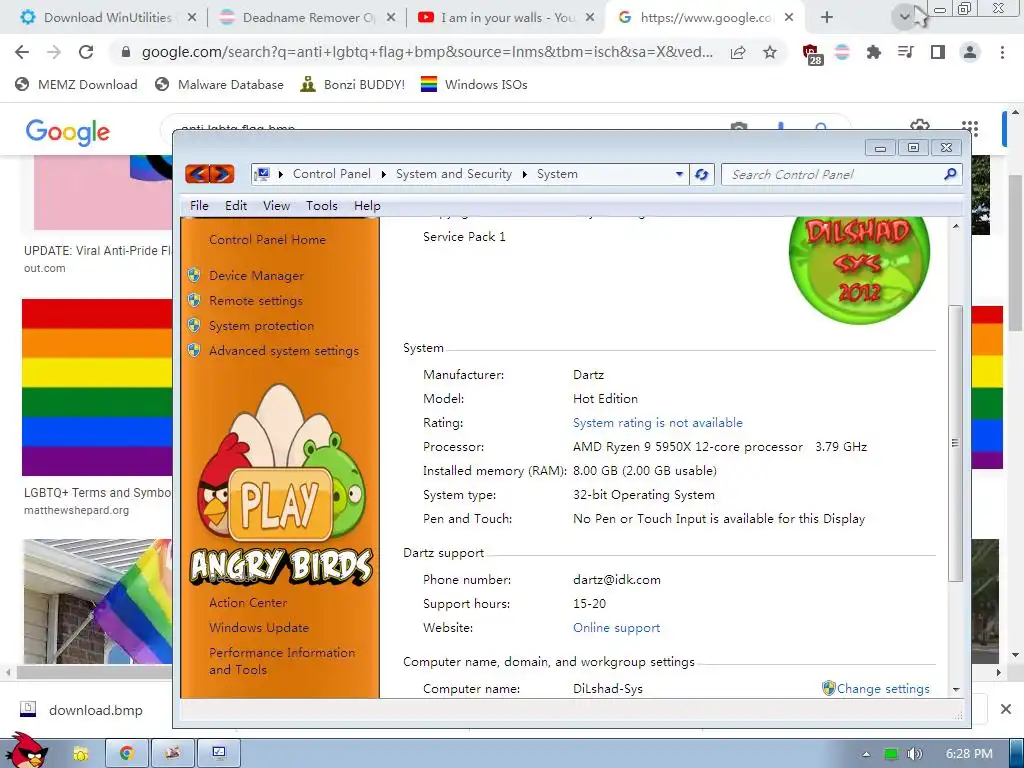Open the Chrome extensions puzzle icon
1024x768 pixels.
click(x=874, y=52)
